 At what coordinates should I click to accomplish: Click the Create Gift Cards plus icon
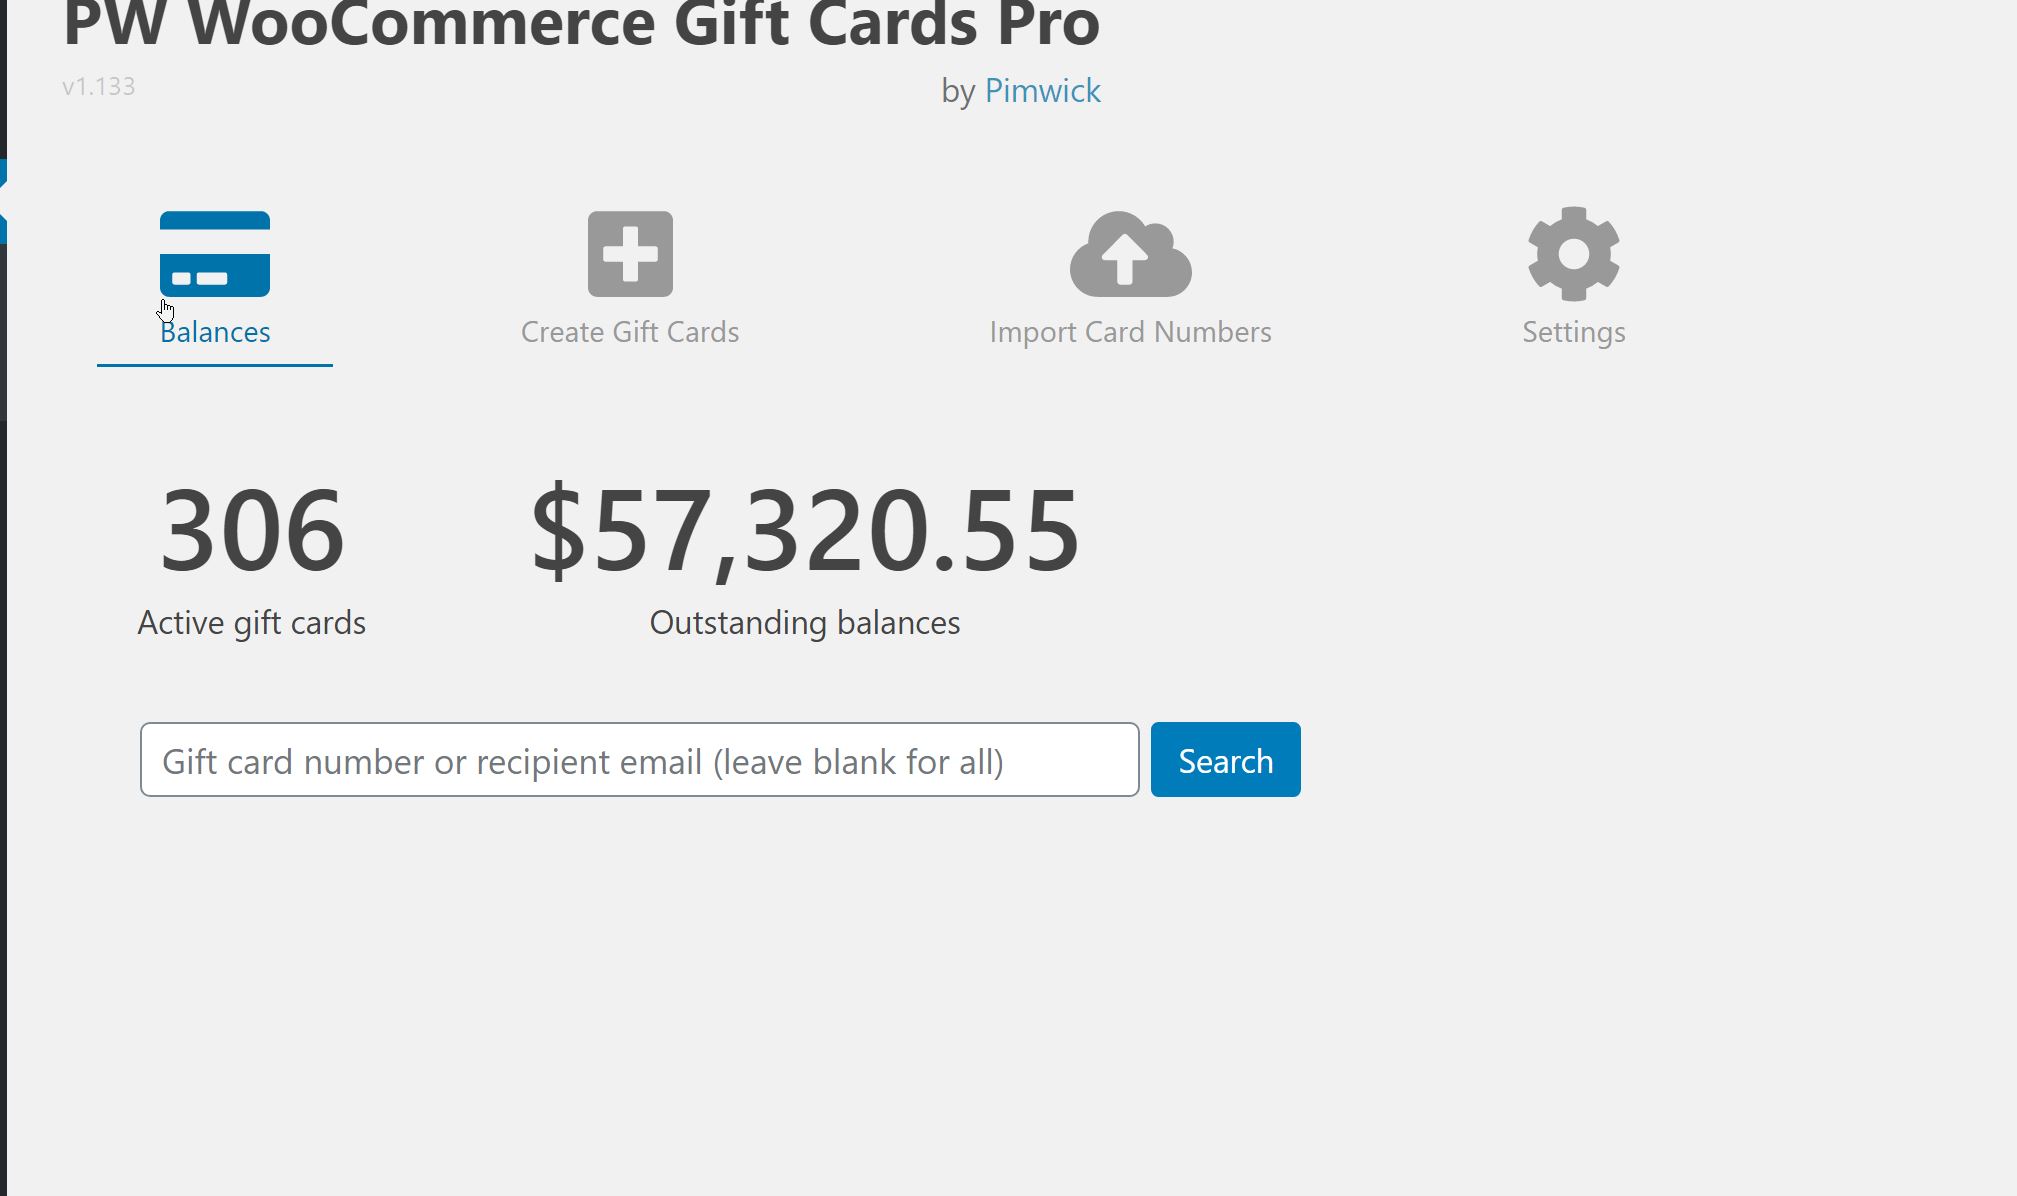[630, 254]
